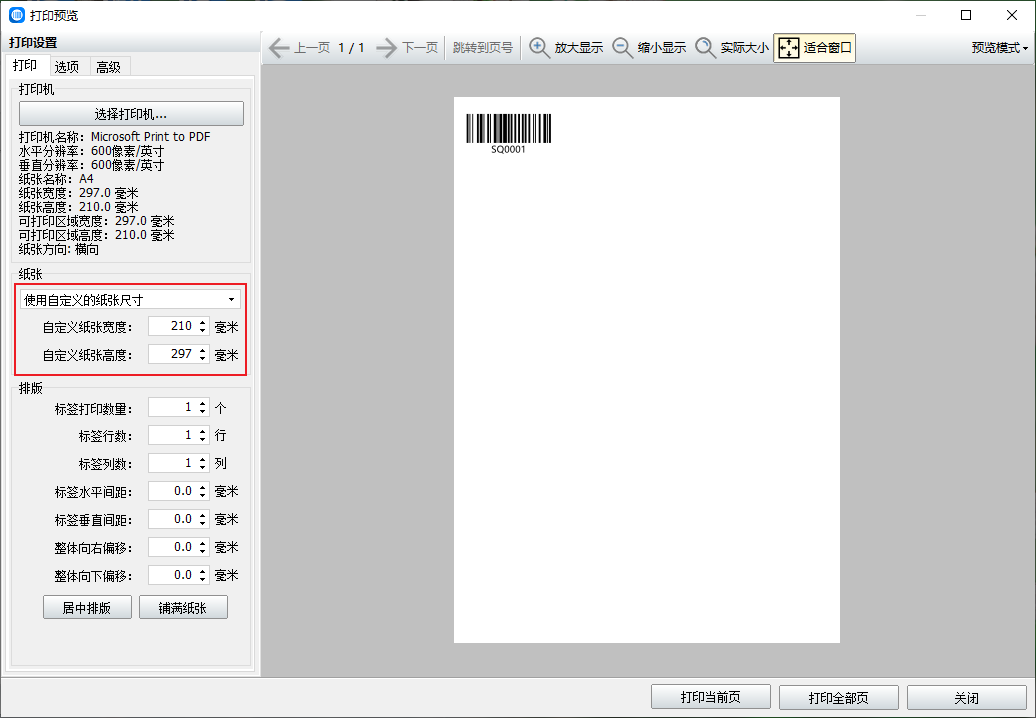Close the print preview window with X

tap(1012, 15)
